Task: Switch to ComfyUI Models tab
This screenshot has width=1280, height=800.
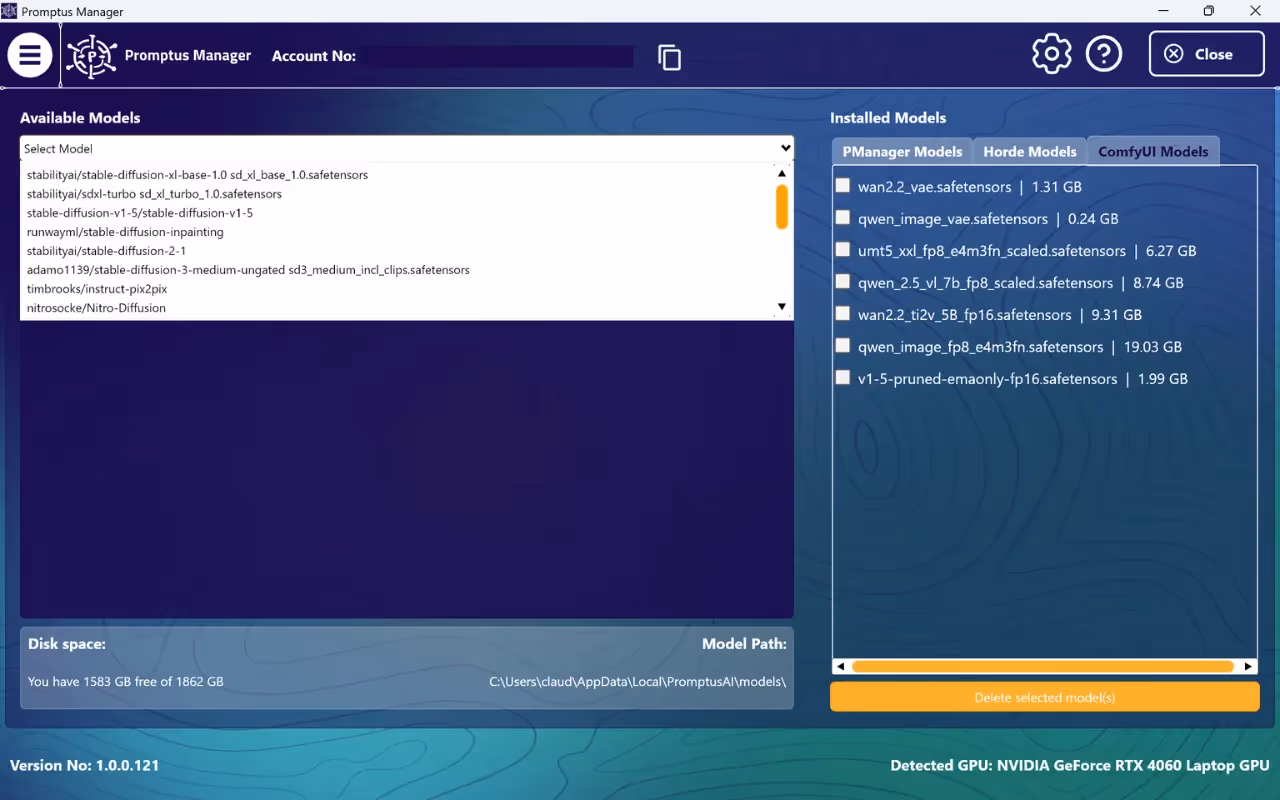Action: click(1153, 151)
